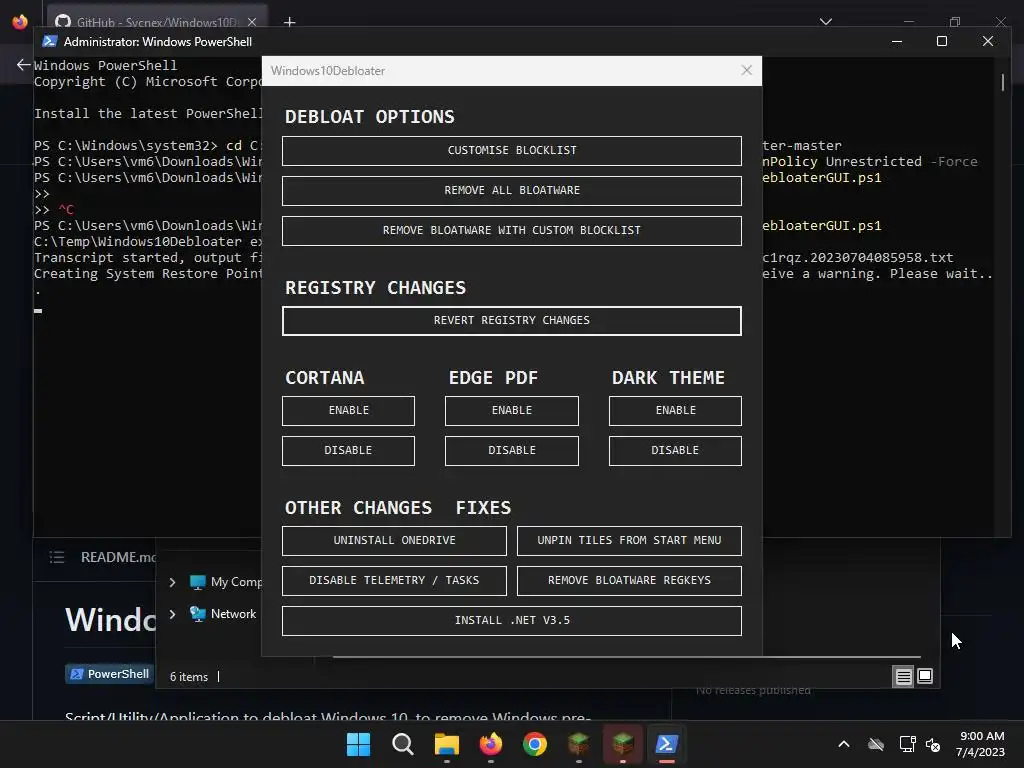Open first Minecraft block taskbar icon
Screen dimensions: 1024x768
tap(579, 744)
